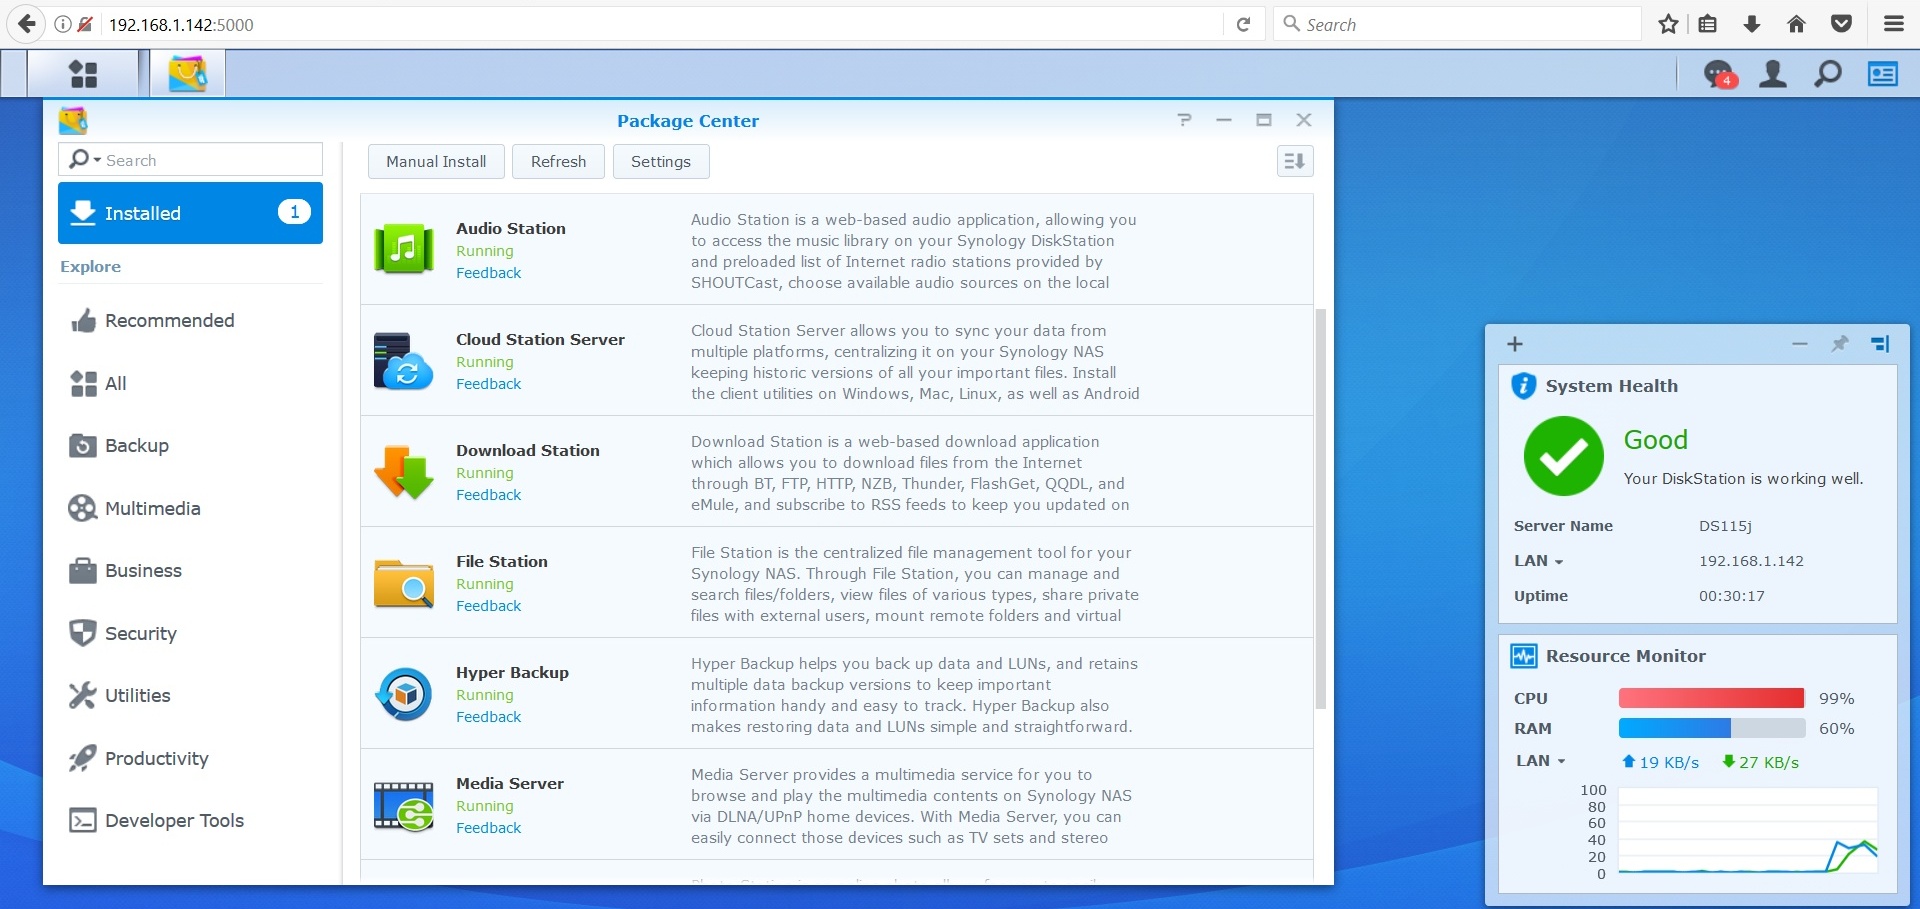Click the Download Station arrow icon
1920x909 pixels.
[x=403, y=472]
